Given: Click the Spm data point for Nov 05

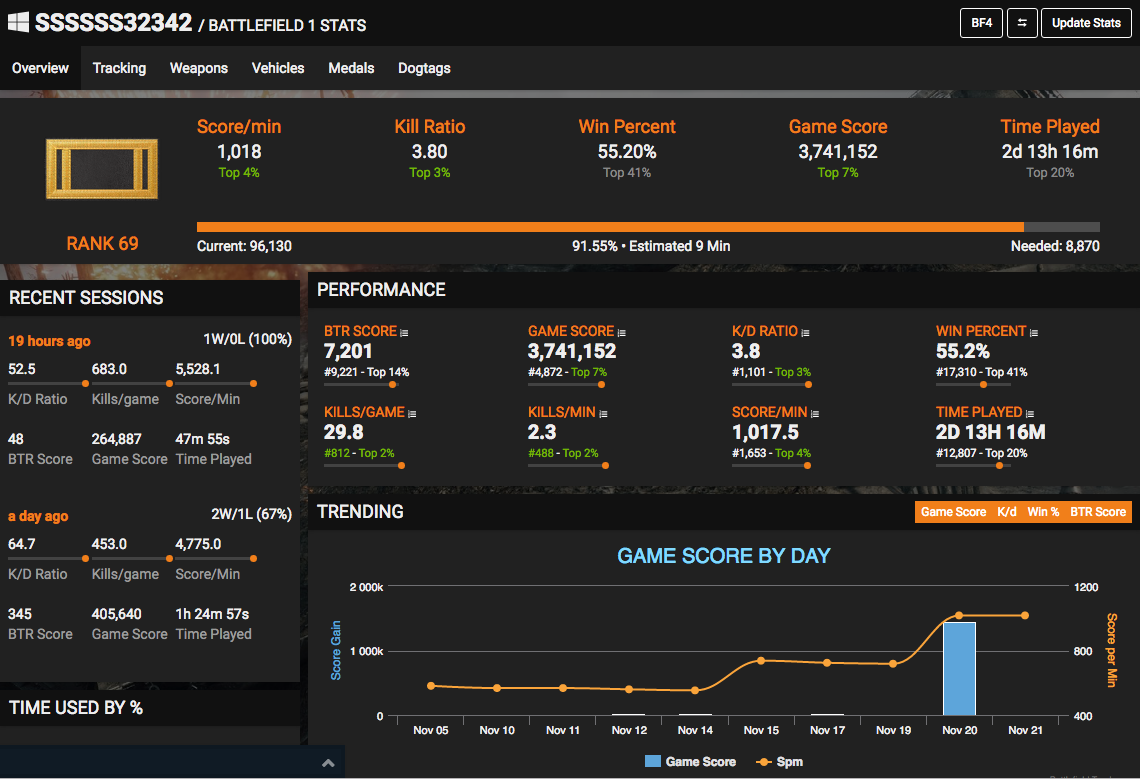Looking at the screenshot, I should point(431,686).
